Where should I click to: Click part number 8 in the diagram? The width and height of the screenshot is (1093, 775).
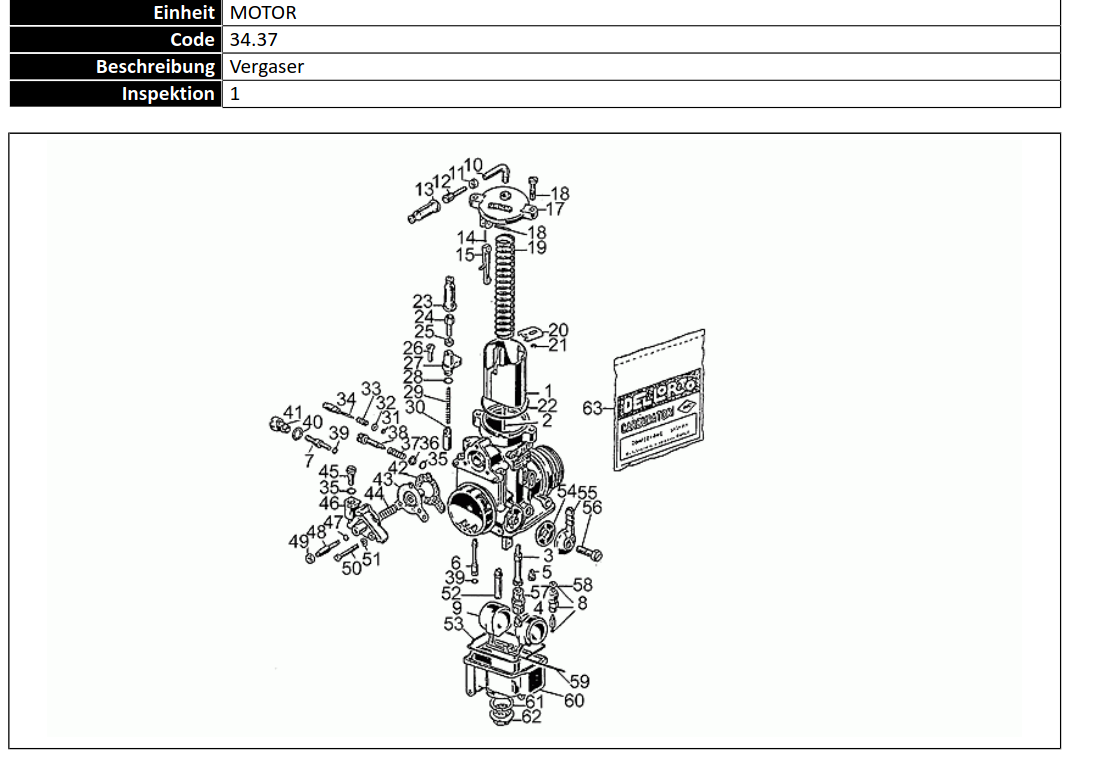[582, 603]
